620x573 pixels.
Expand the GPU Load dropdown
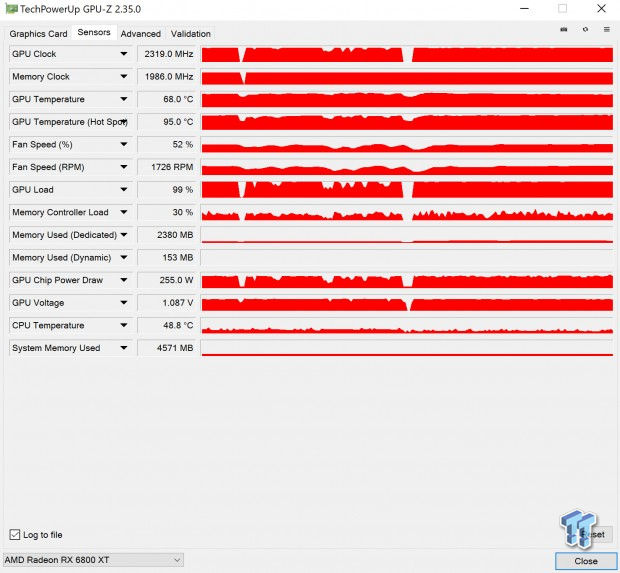[124, 189]
